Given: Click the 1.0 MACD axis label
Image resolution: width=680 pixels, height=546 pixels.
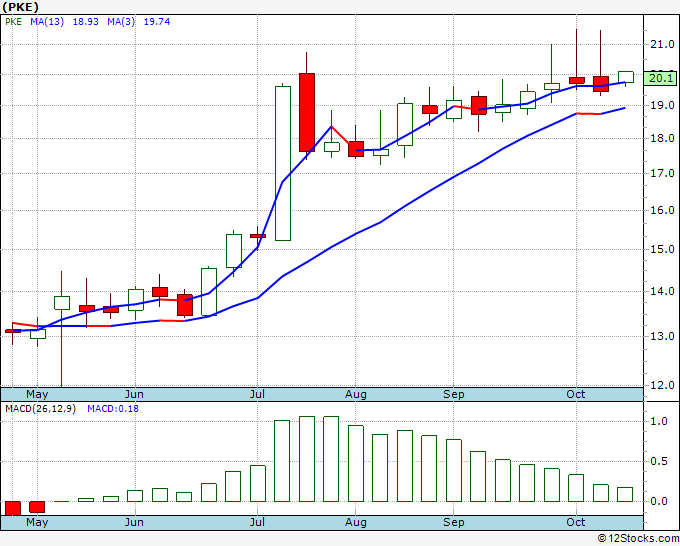Looking at the screenshot, I should pos(658,422).
